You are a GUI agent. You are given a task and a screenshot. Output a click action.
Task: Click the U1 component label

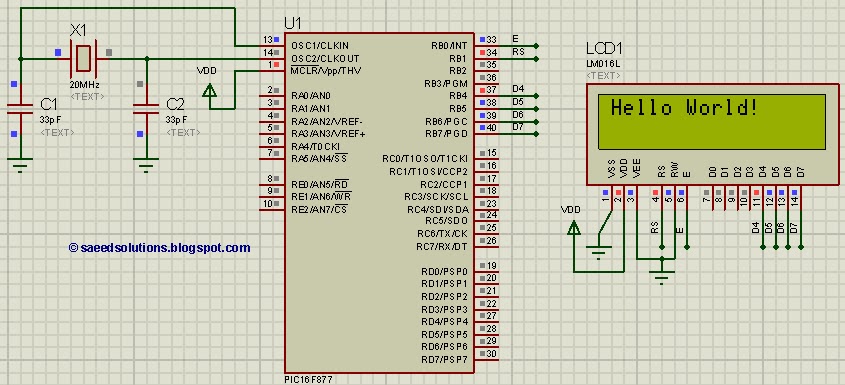[x=293, y=23]
